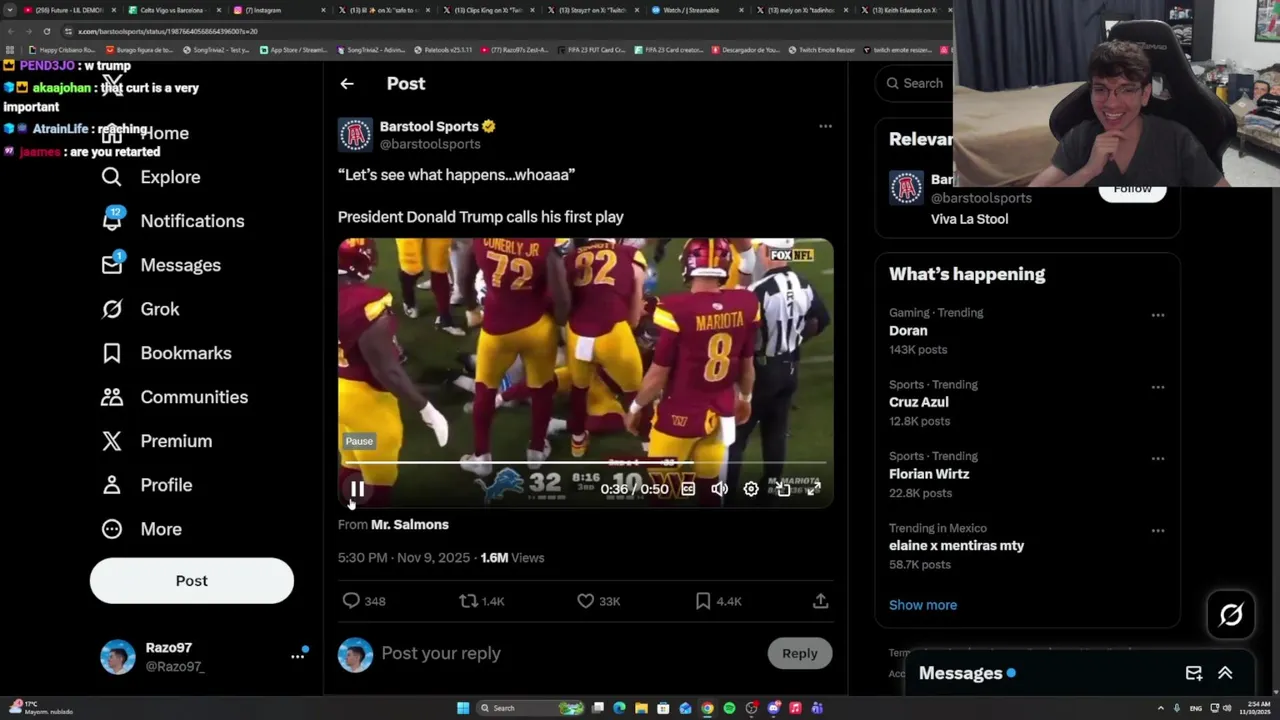The height and width of the screenshot is (720, 1280).
Task: Open the Happy Cristiano Ro... bookmark
Action: pos(64,49)
